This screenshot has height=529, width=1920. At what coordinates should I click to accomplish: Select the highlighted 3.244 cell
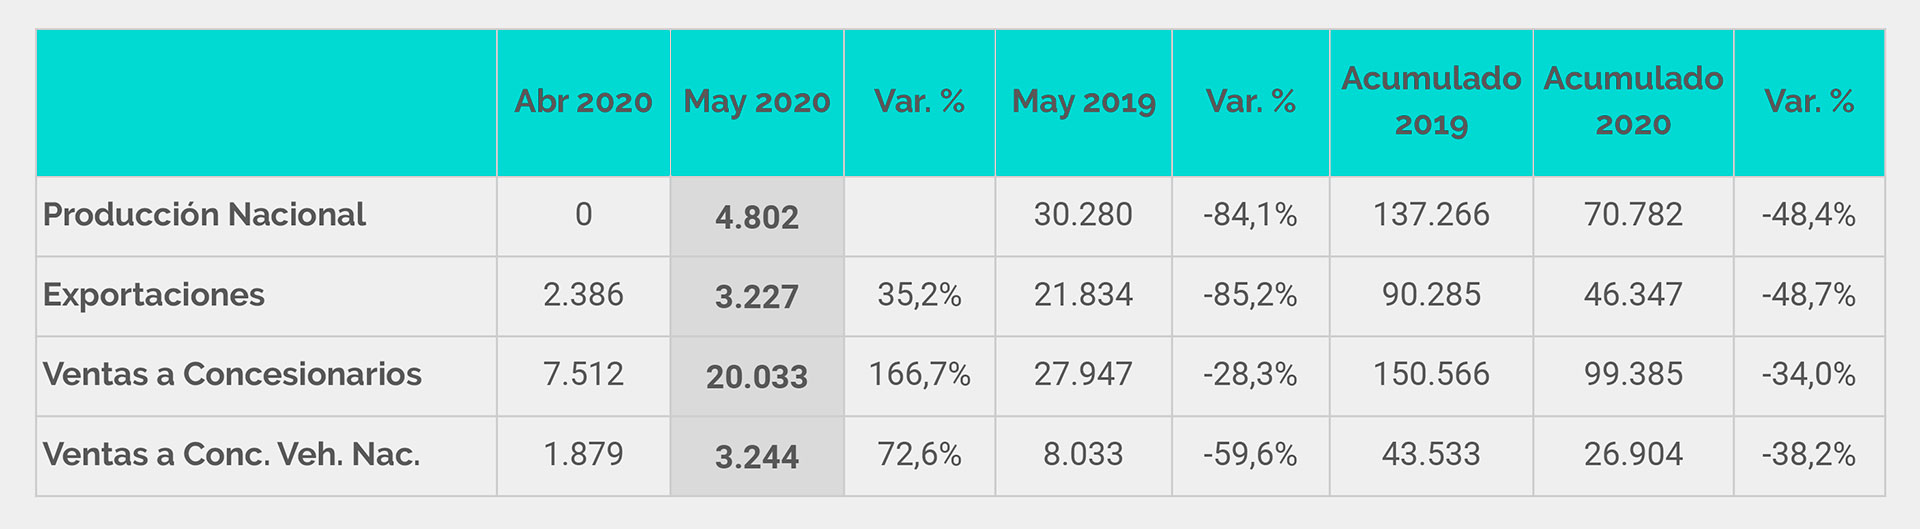[x=757, y=457]
